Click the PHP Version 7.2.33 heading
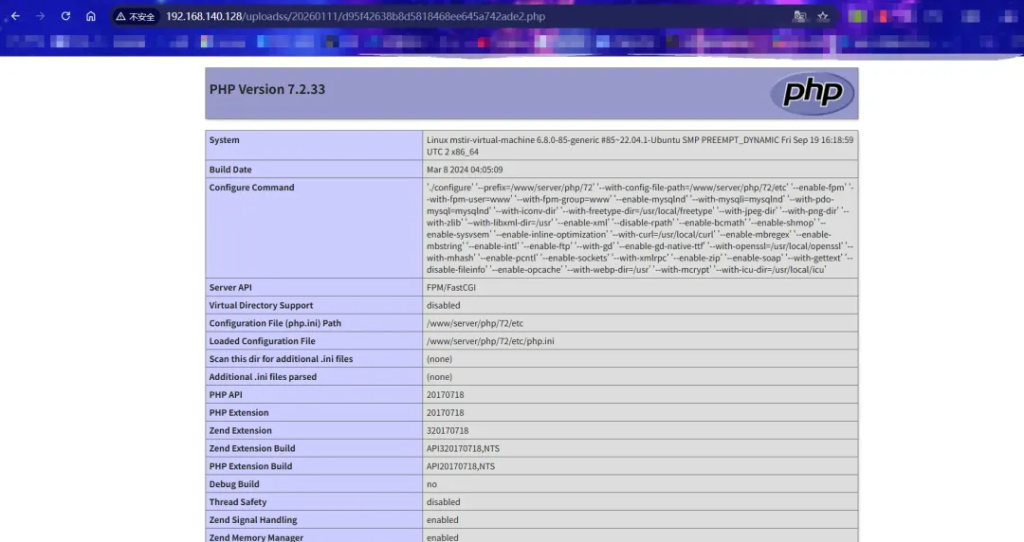This screenshot has width=1024, height=542. point(267,90)
